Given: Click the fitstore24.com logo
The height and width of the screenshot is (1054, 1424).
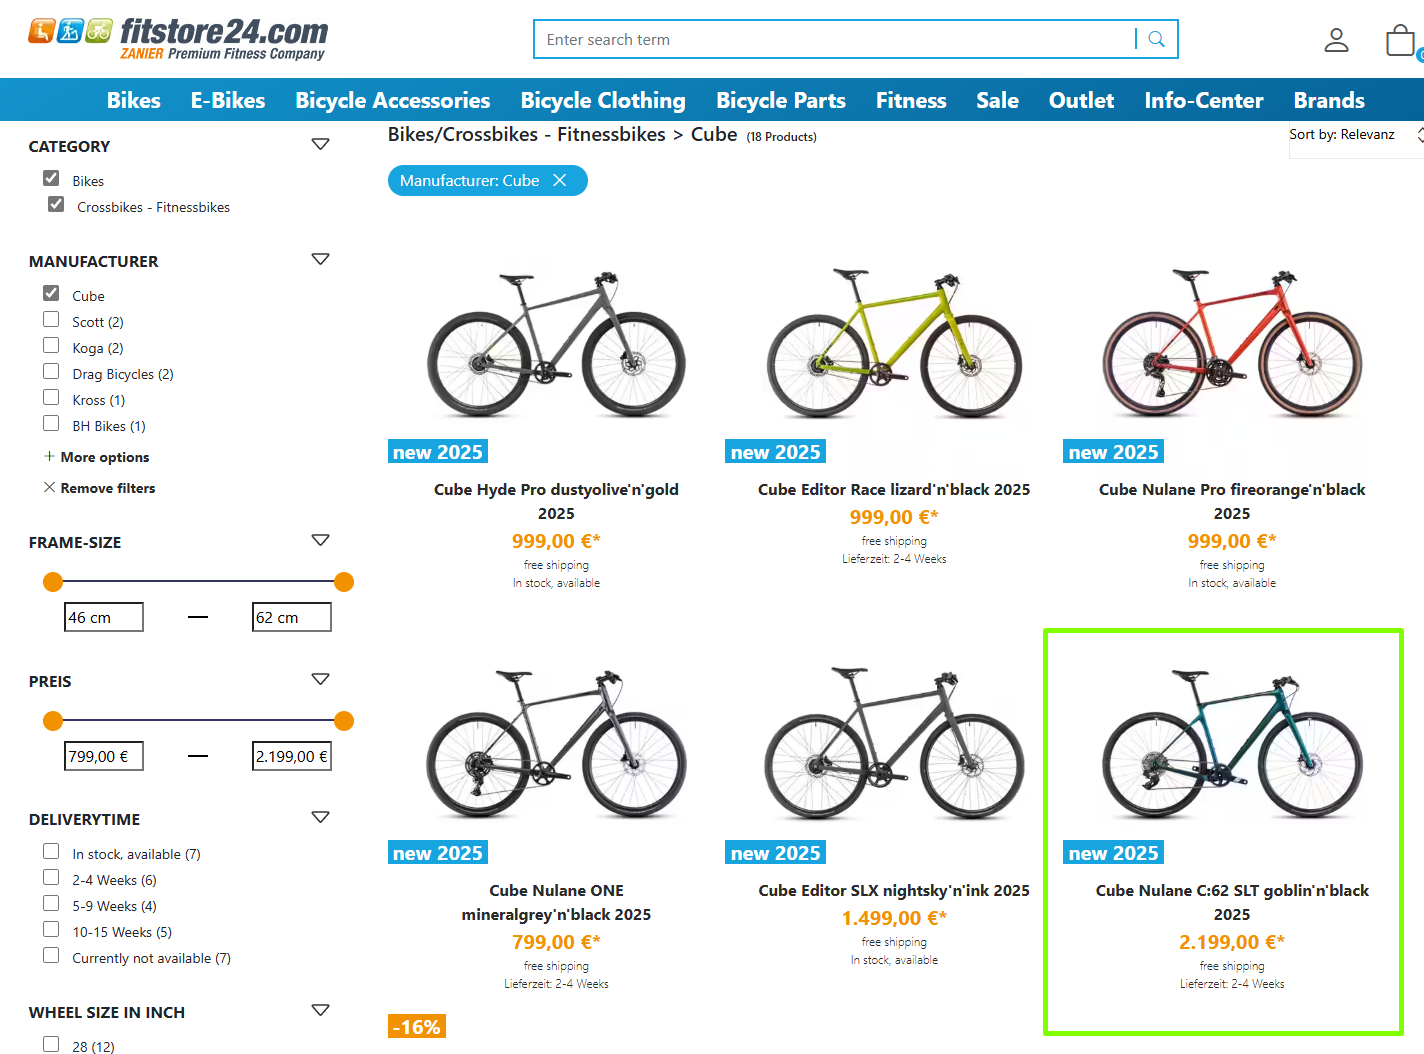Looking at the screenshot, I should tap(177, 40).
